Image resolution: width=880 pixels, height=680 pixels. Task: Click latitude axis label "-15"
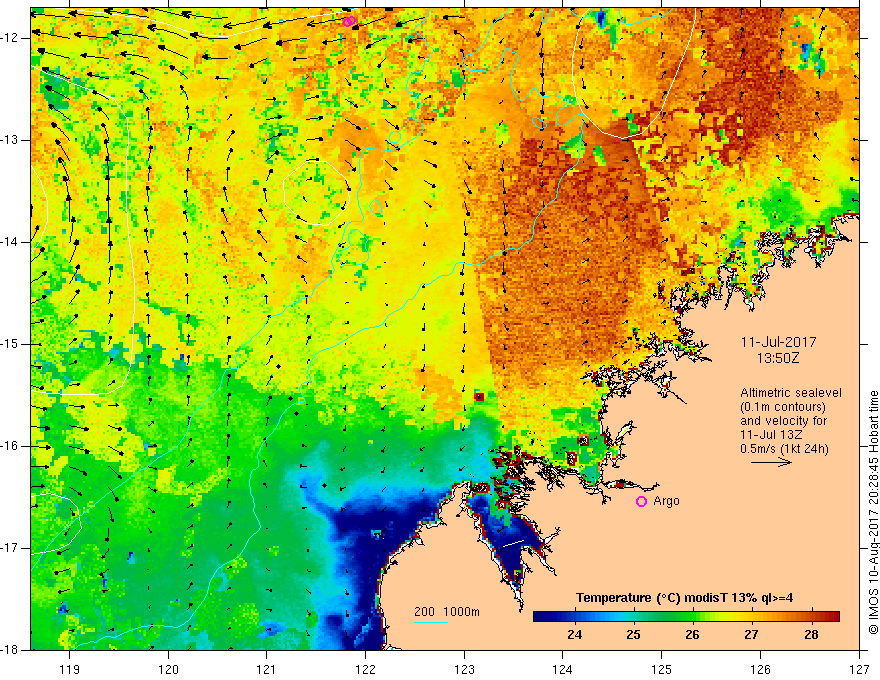[x=11, y=344]
